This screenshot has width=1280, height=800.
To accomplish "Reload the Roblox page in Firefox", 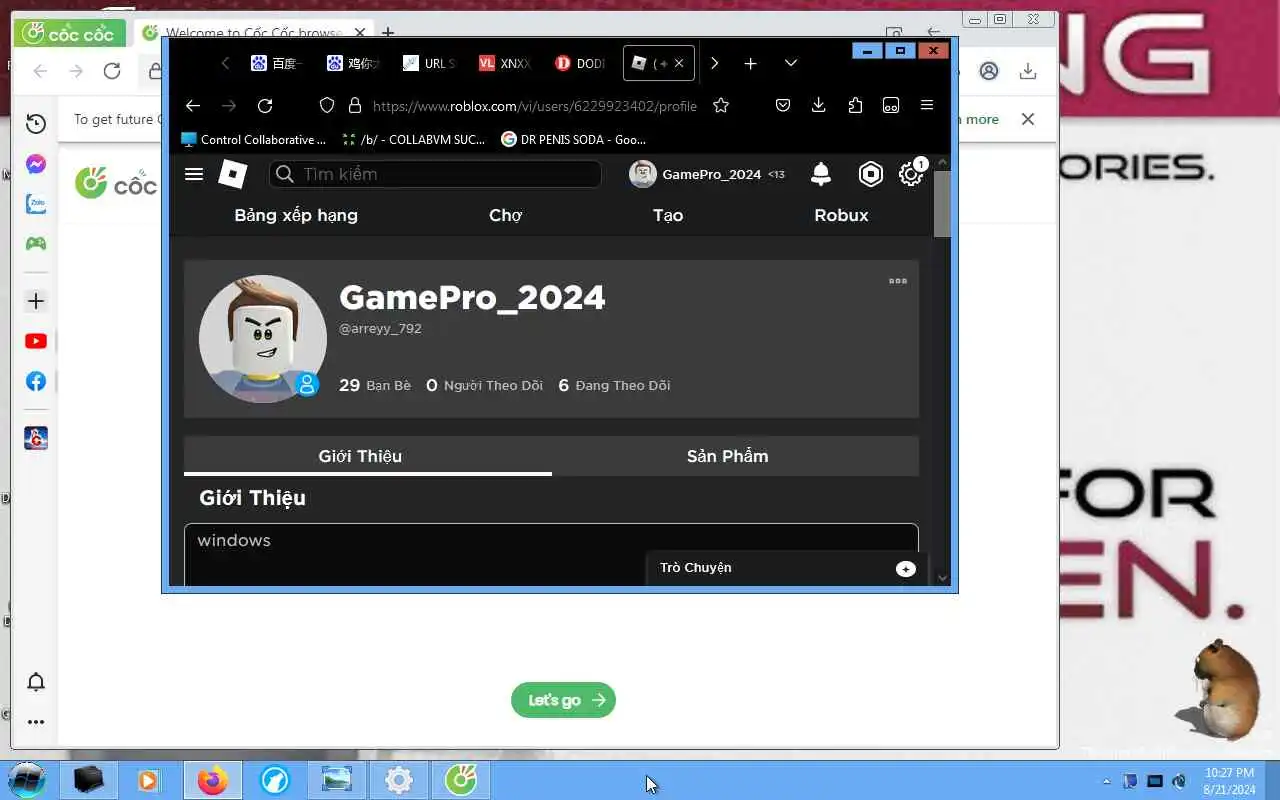I will pos(265,106).
